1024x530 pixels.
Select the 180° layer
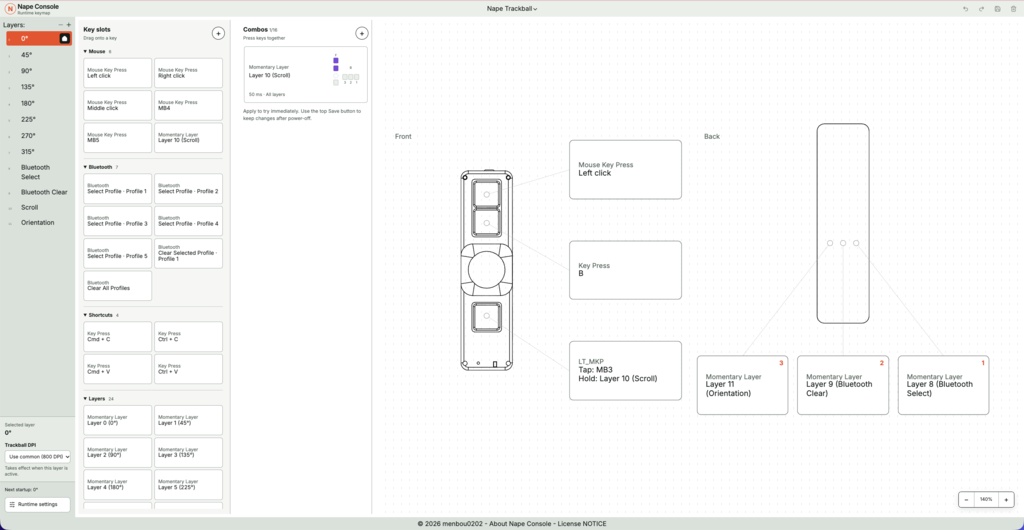coord(37,103)
